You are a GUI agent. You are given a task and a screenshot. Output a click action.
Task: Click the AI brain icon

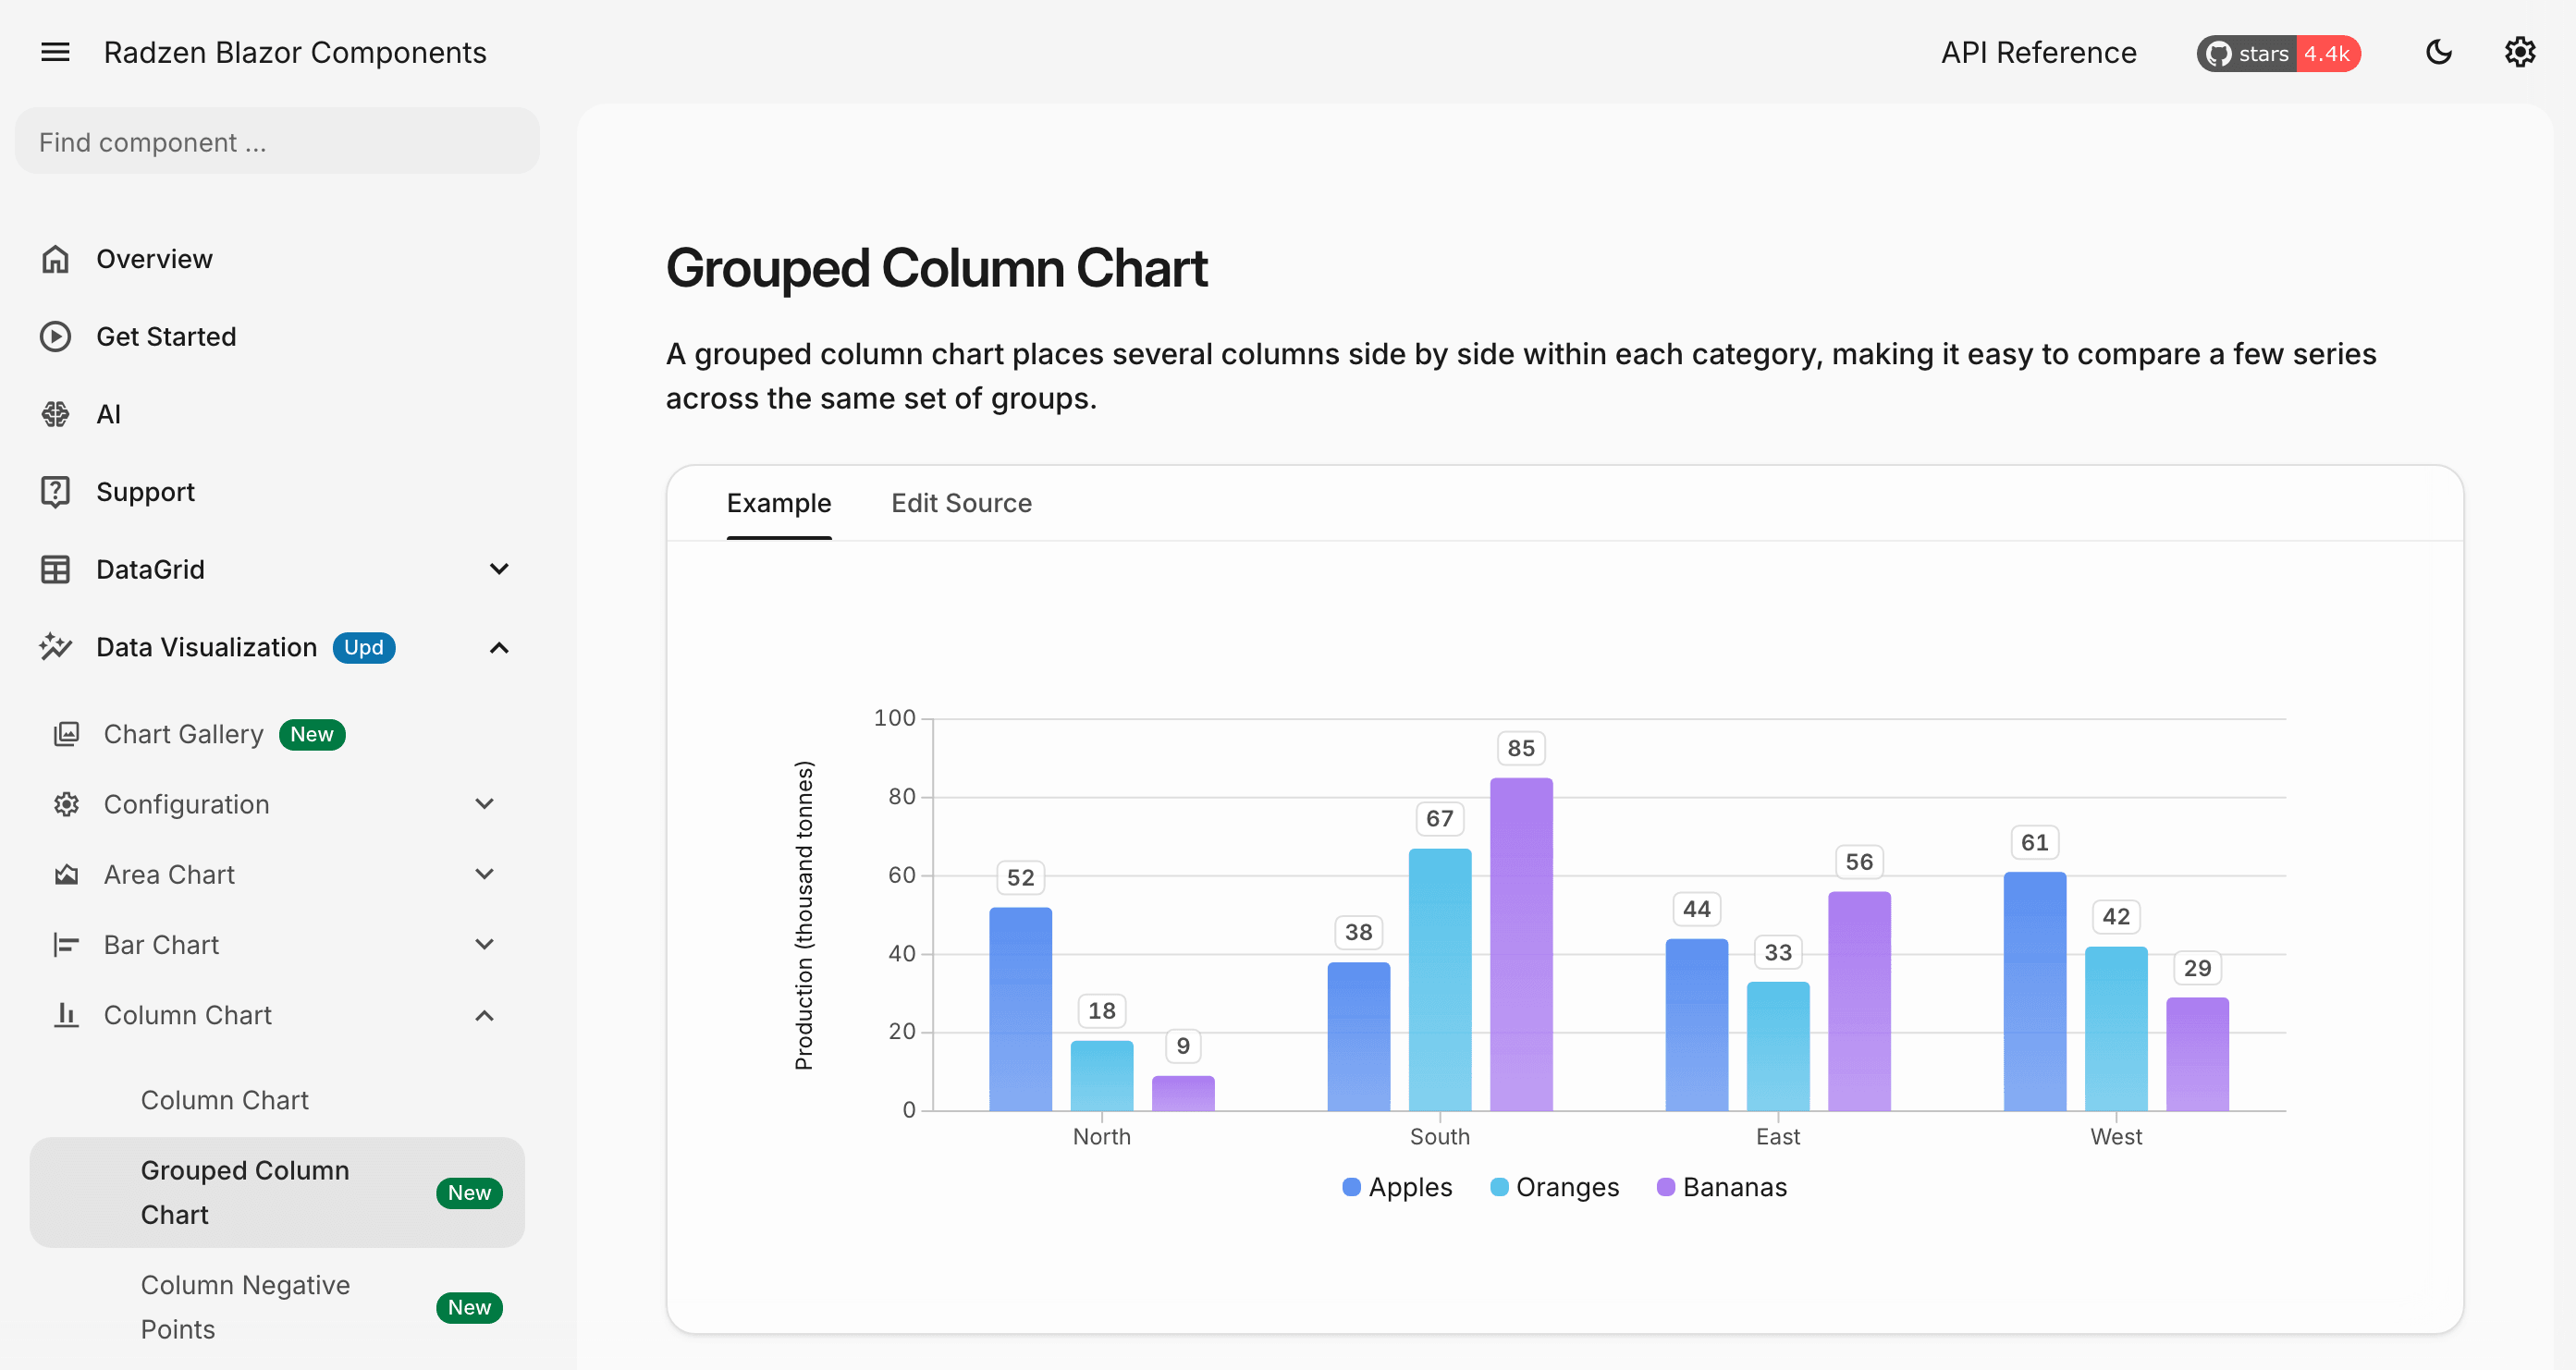click(x=55, y=414)
